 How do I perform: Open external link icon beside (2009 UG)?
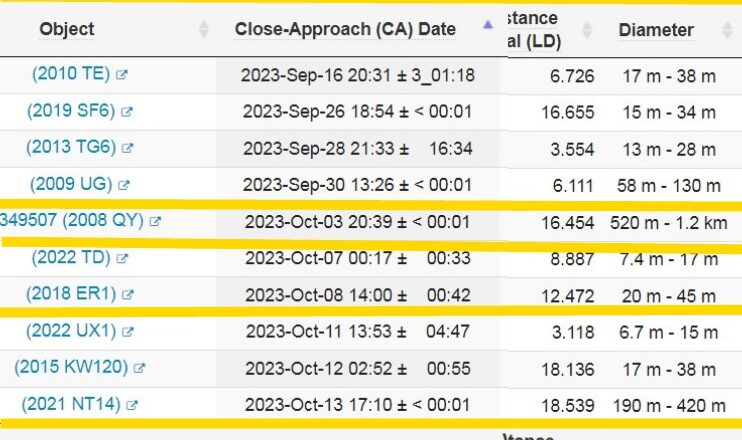point(124,185)
